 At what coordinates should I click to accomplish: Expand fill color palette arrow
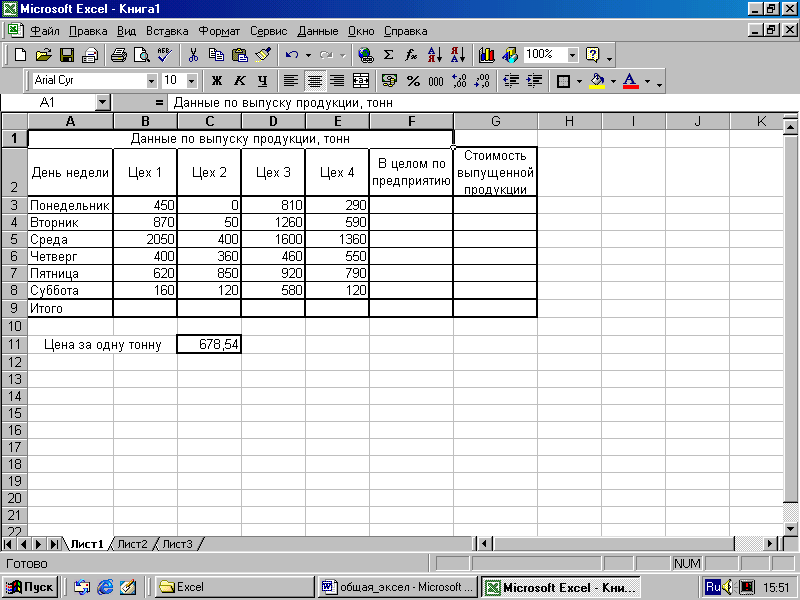tap(613, 81)
